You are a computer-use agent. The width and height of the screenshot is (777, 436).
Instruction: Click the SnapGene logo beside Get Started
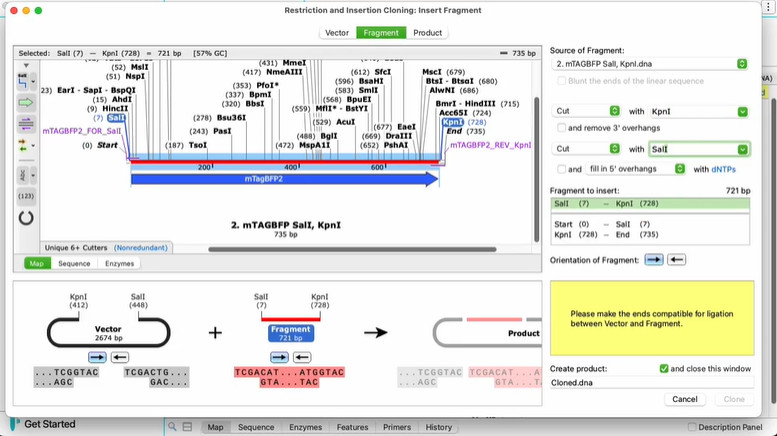(x=15, y=424)
